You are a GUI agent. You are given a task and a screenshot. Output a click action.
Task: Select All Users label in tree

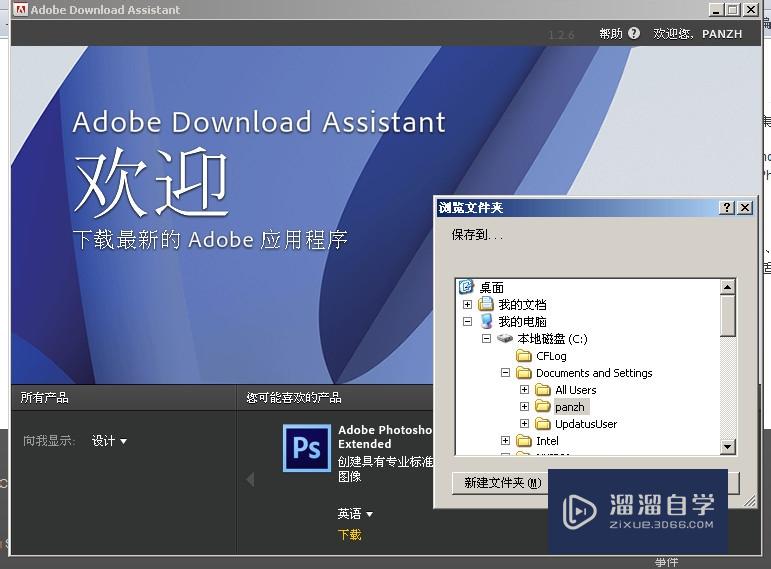(x=575, y=390)
